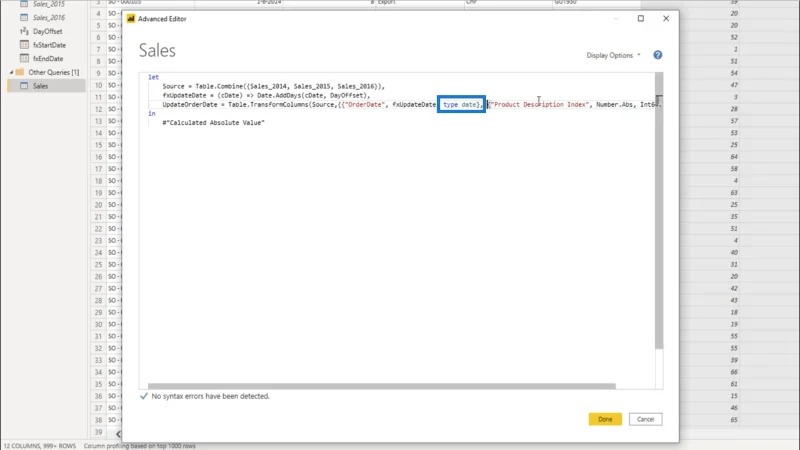Click the Sales table icon in queries pane
The width and height of the screenshot is (800, 450).
pos(24,86)
